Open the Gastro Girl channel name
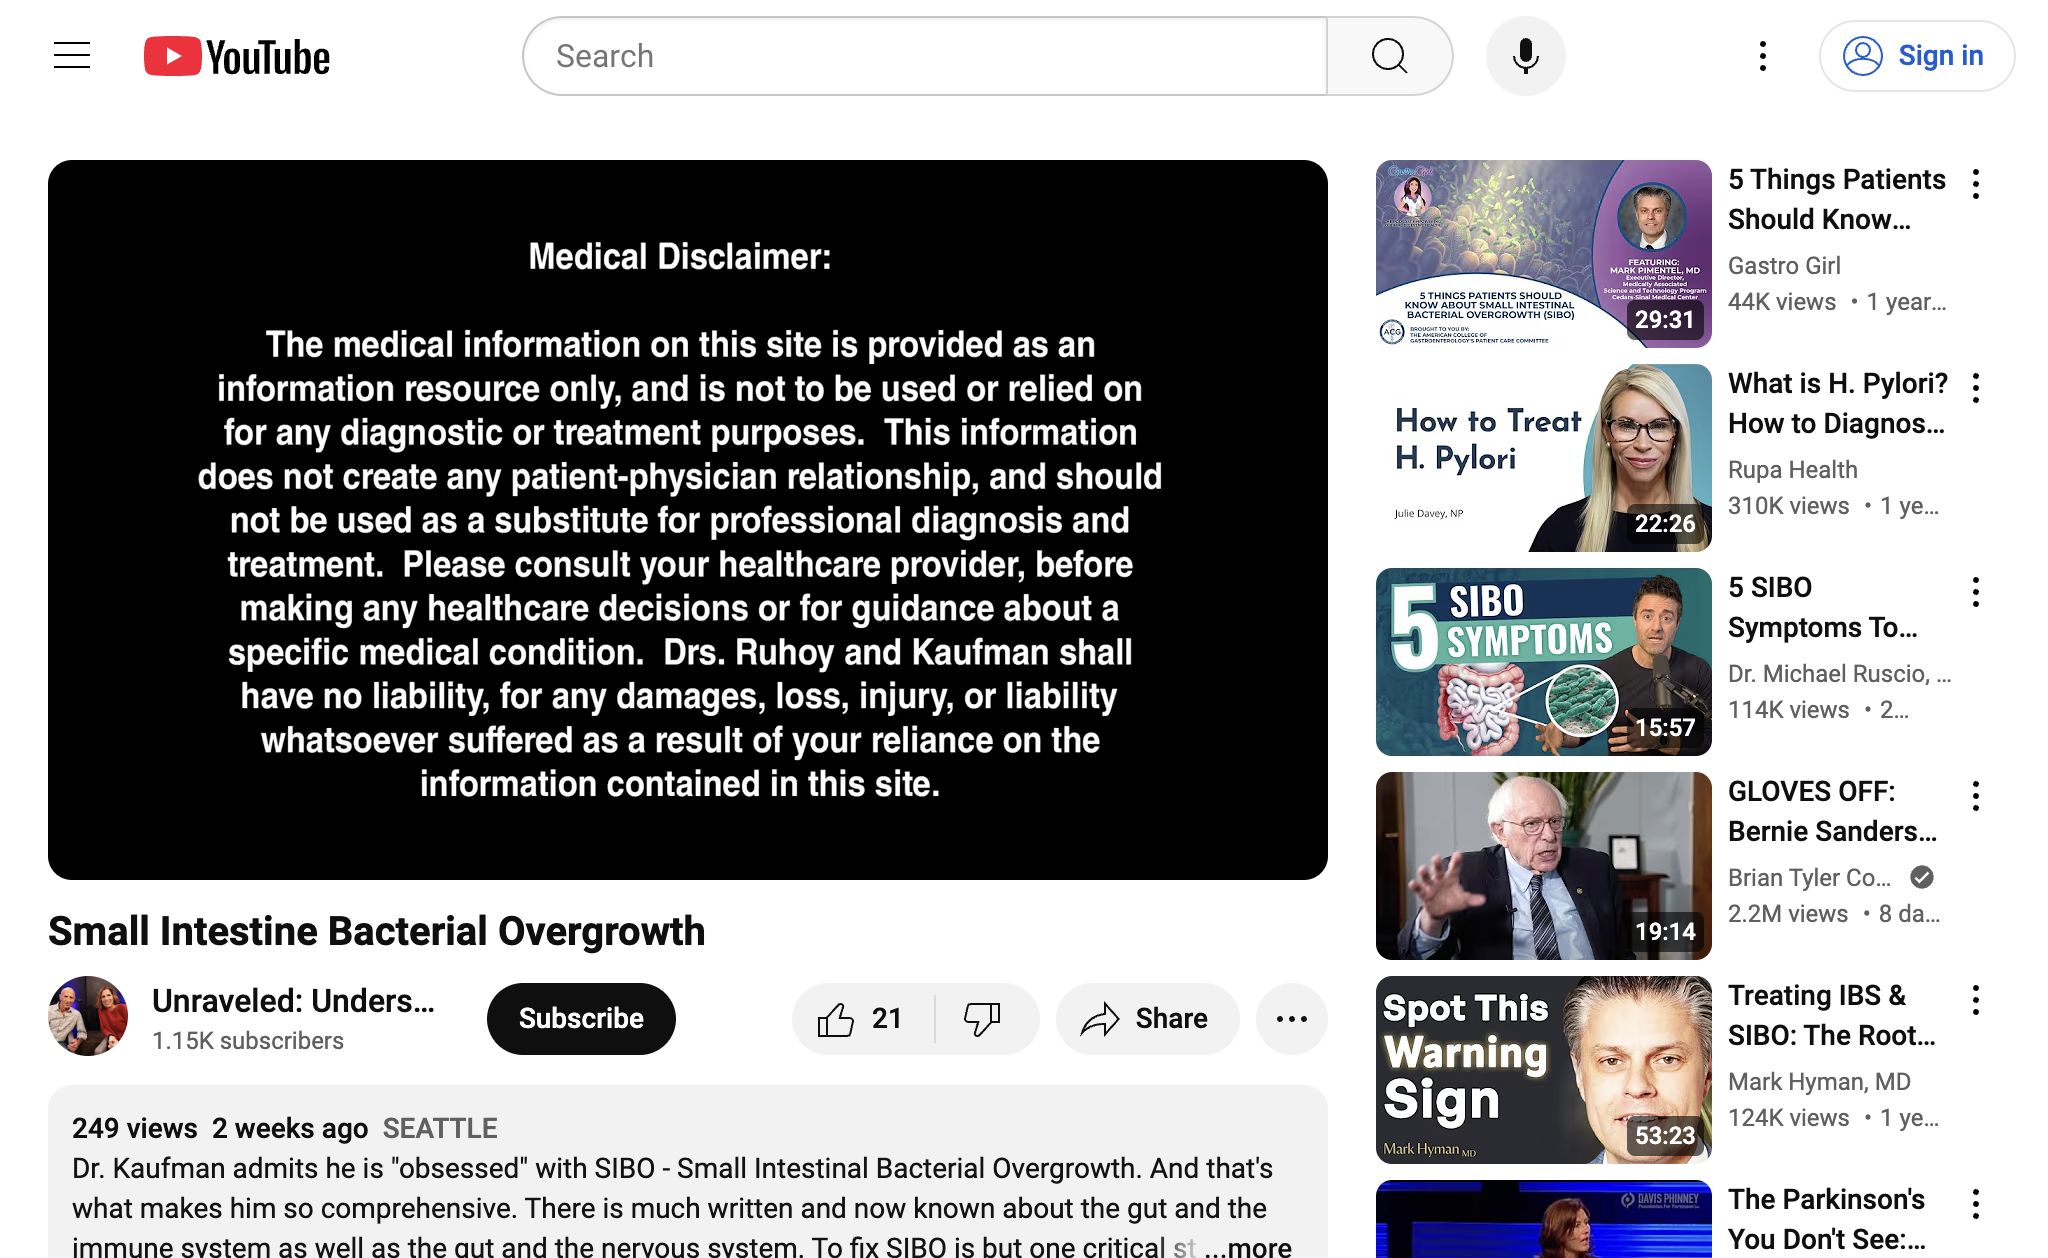 point(1784,266)
